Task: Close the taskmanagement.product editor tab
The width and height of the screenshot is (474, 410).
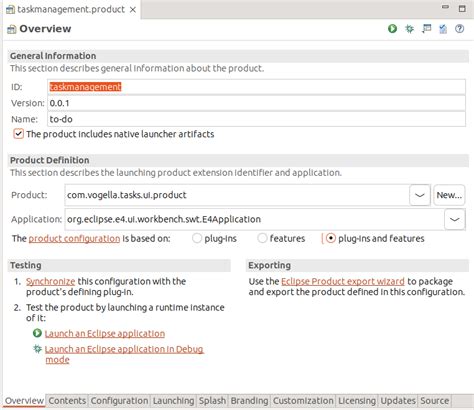Action: tap(133, 10)
